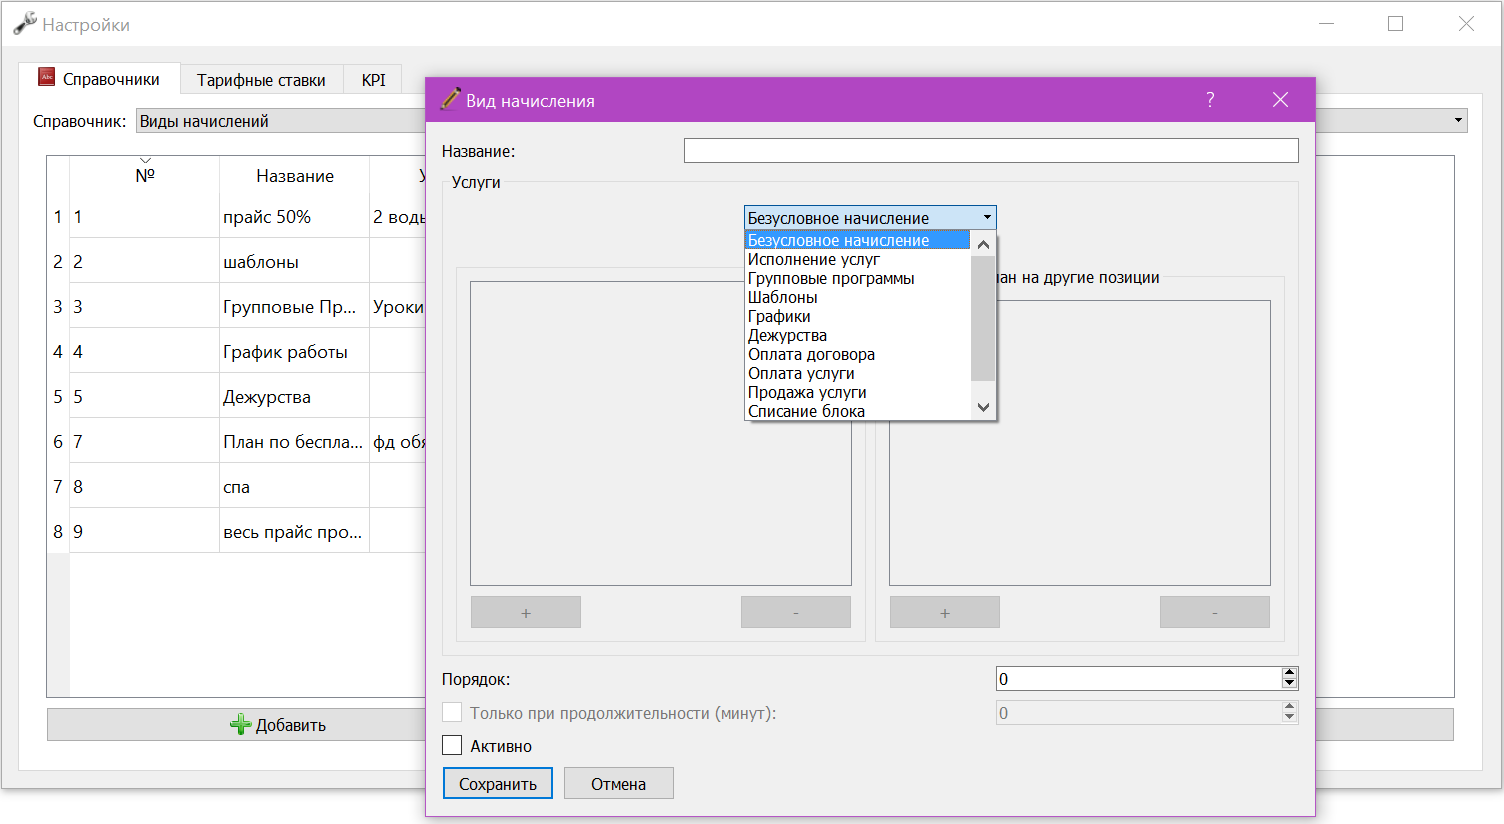
Task: Click dropdown list scrollbar down arrow
Action: pos(983,407)
